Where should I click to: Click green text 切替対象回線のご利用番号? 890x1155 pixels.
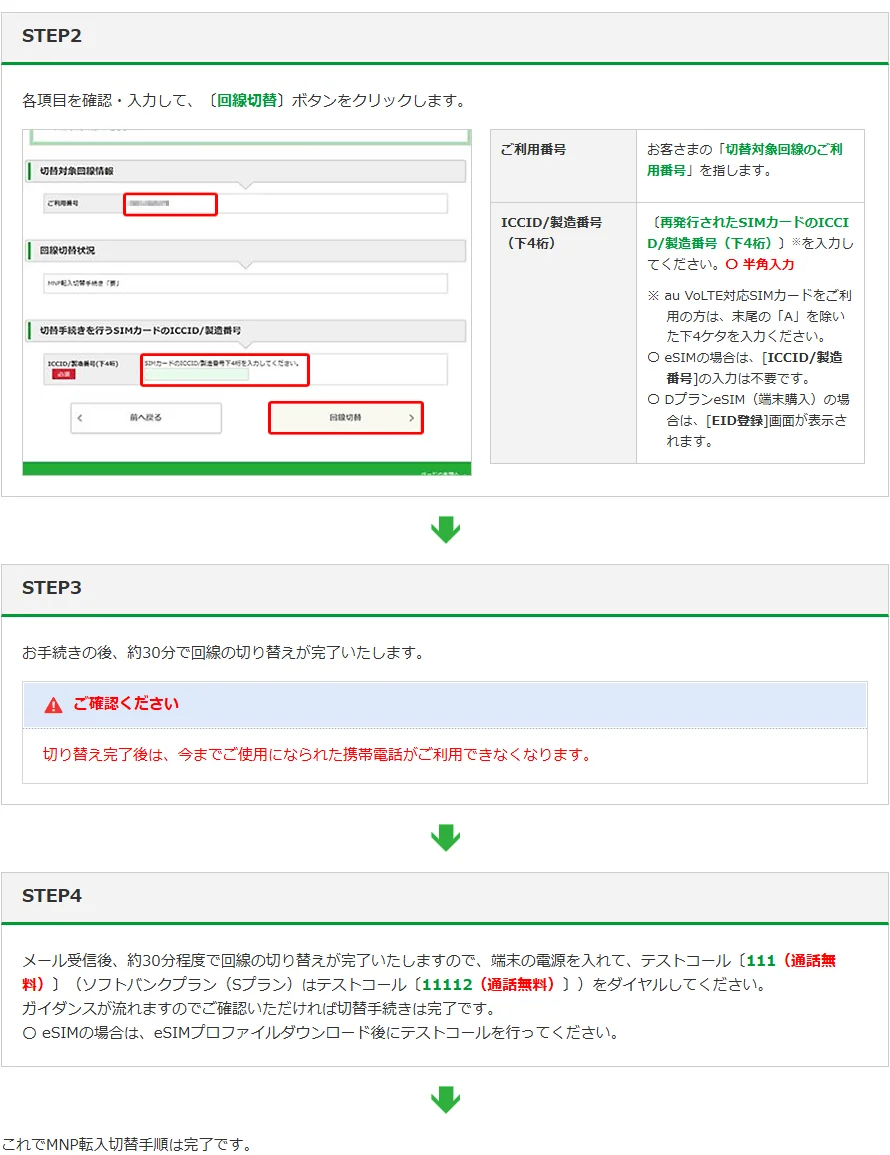pyautogui.click(x=744, y=160)
